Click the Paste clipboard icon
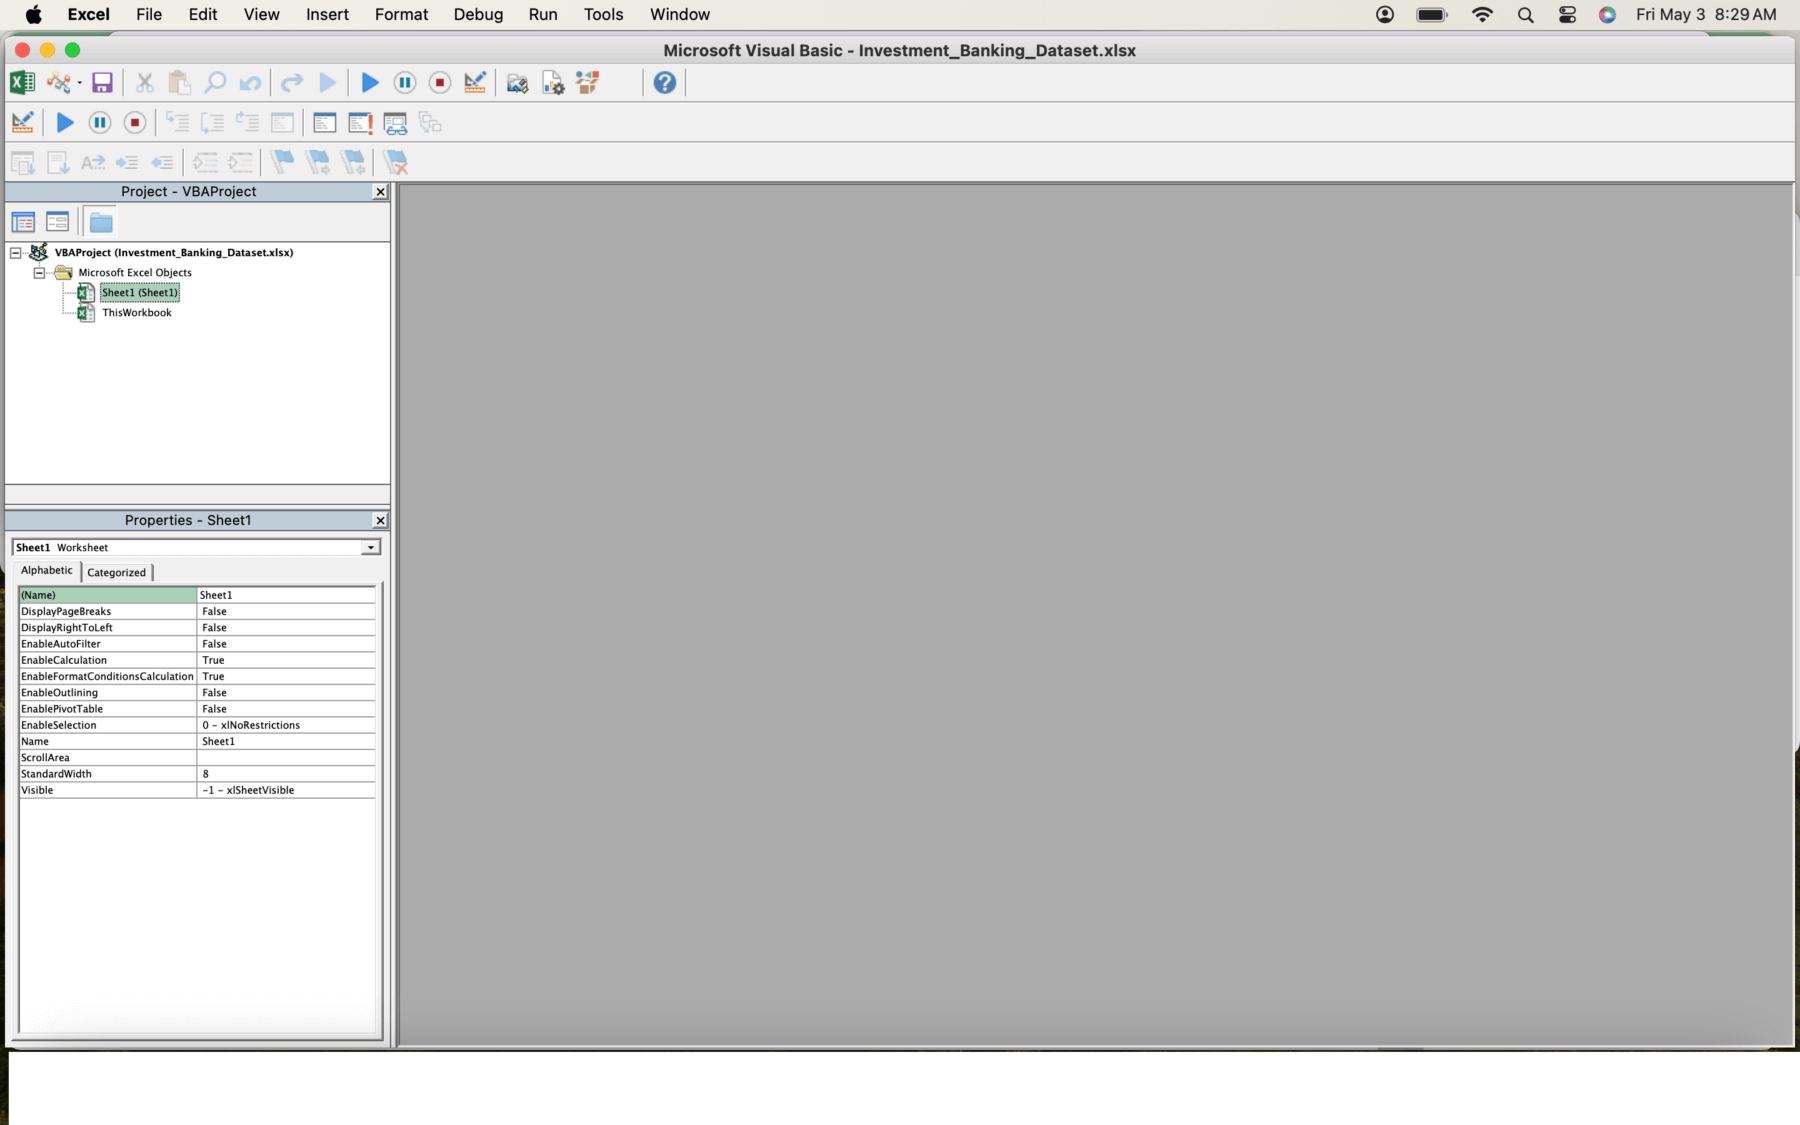Screen dimensions: 1800x1125 179,83
